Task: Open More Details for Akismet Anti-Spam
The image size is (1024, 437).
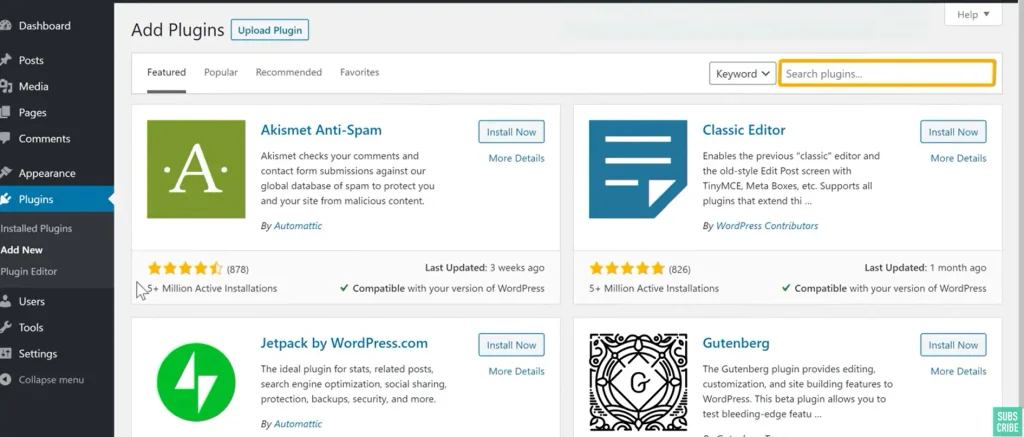Action: pos(517,158)
